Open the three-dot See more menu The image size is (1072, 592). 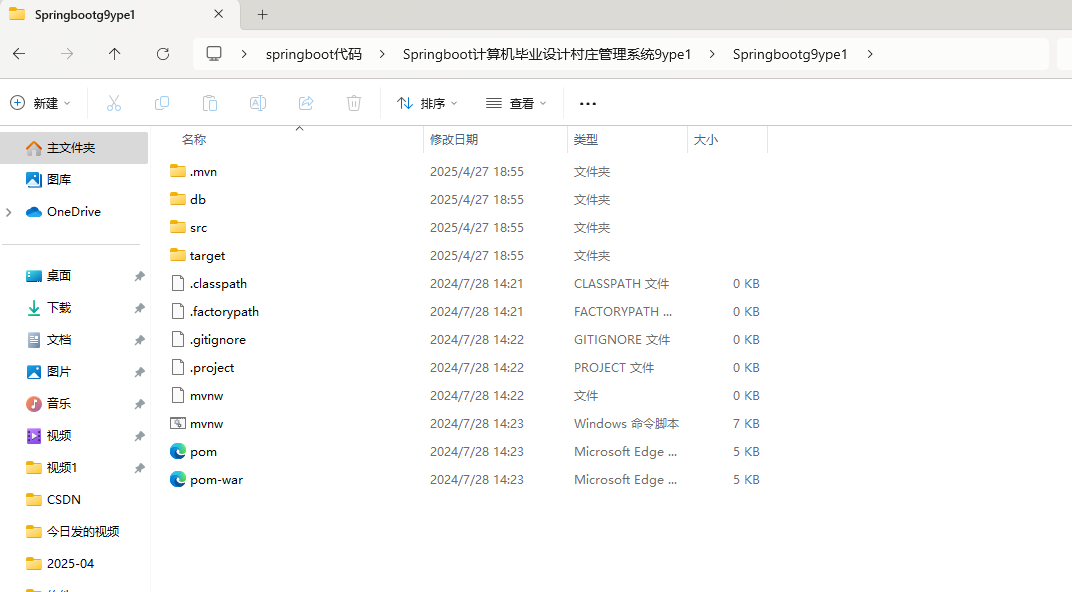tap(588, 104)
